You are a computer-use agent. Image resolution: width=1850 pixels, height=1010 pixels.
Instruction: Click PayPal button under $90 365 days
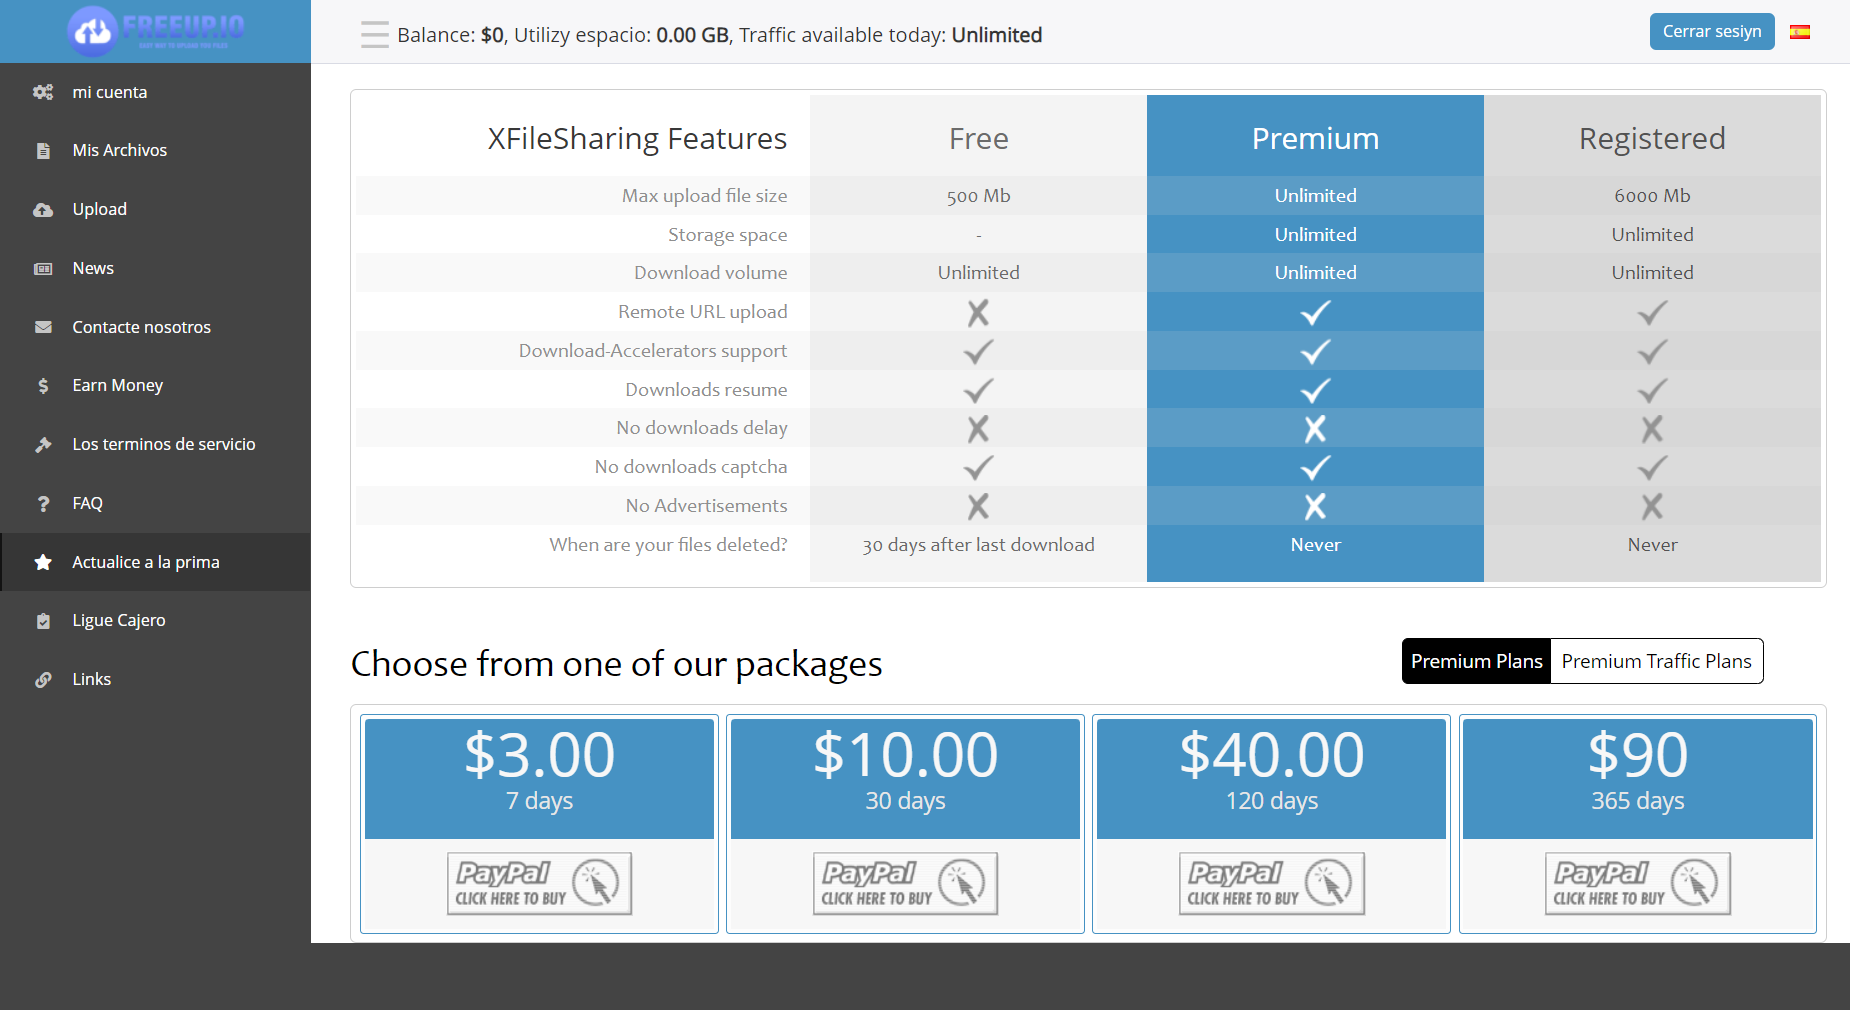tap(1637, 884)
